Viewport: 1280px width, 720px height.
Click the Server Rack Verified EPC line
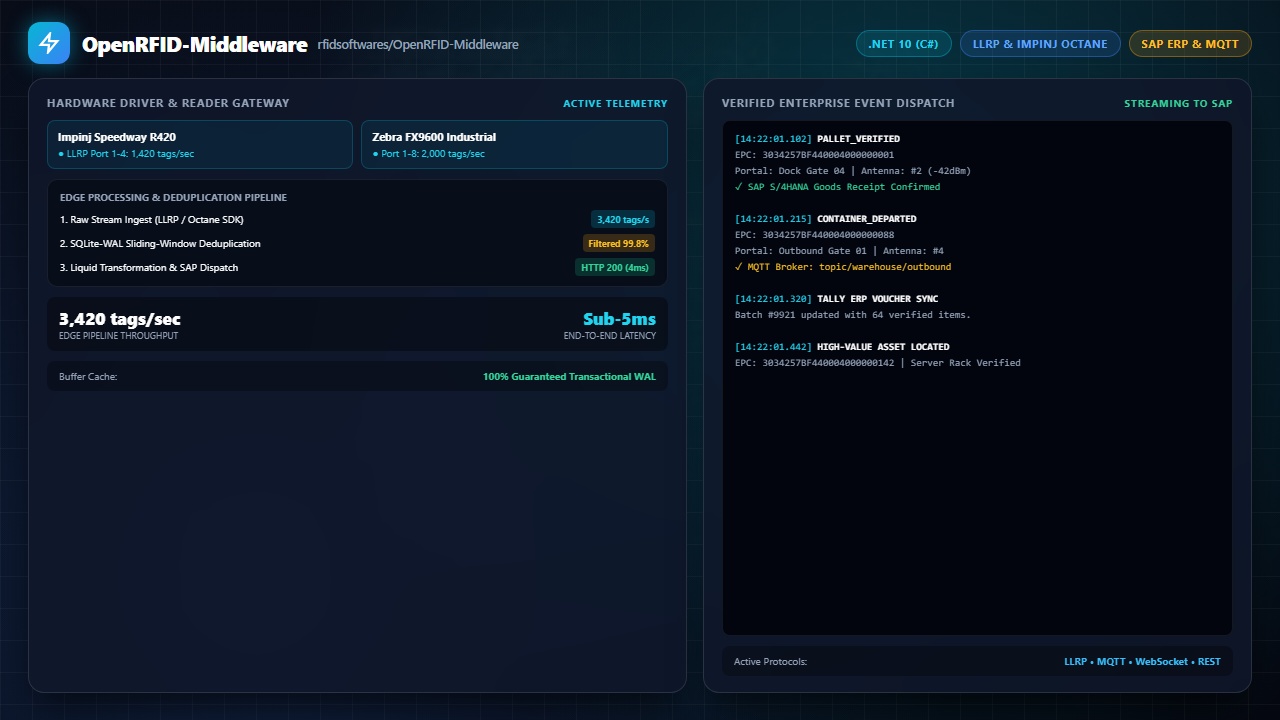coord(878,363)
